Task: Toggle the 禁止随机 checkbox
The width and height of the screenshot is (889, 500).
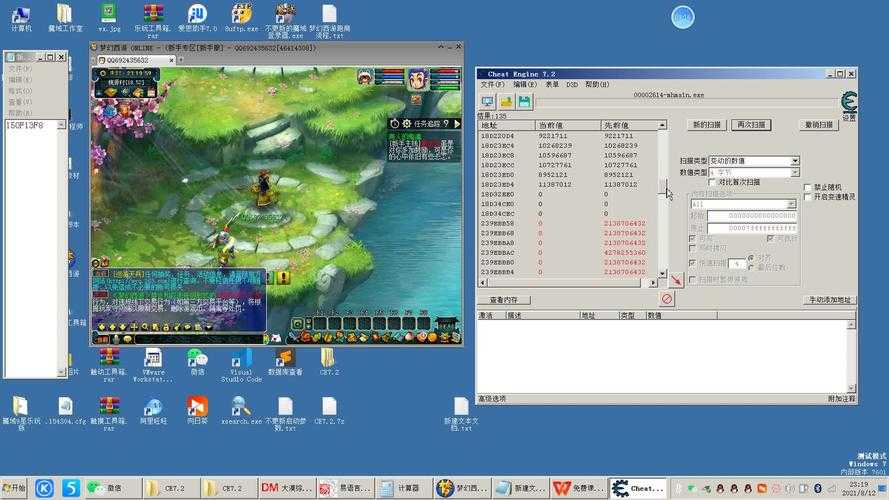Action: coord(807,187)
